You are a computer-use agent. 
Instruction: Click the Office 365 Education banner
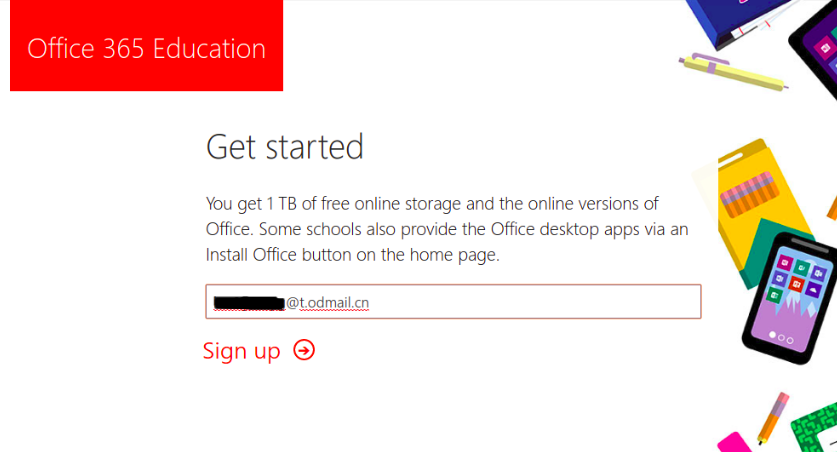pyautogui.click(x=146, y=48)
